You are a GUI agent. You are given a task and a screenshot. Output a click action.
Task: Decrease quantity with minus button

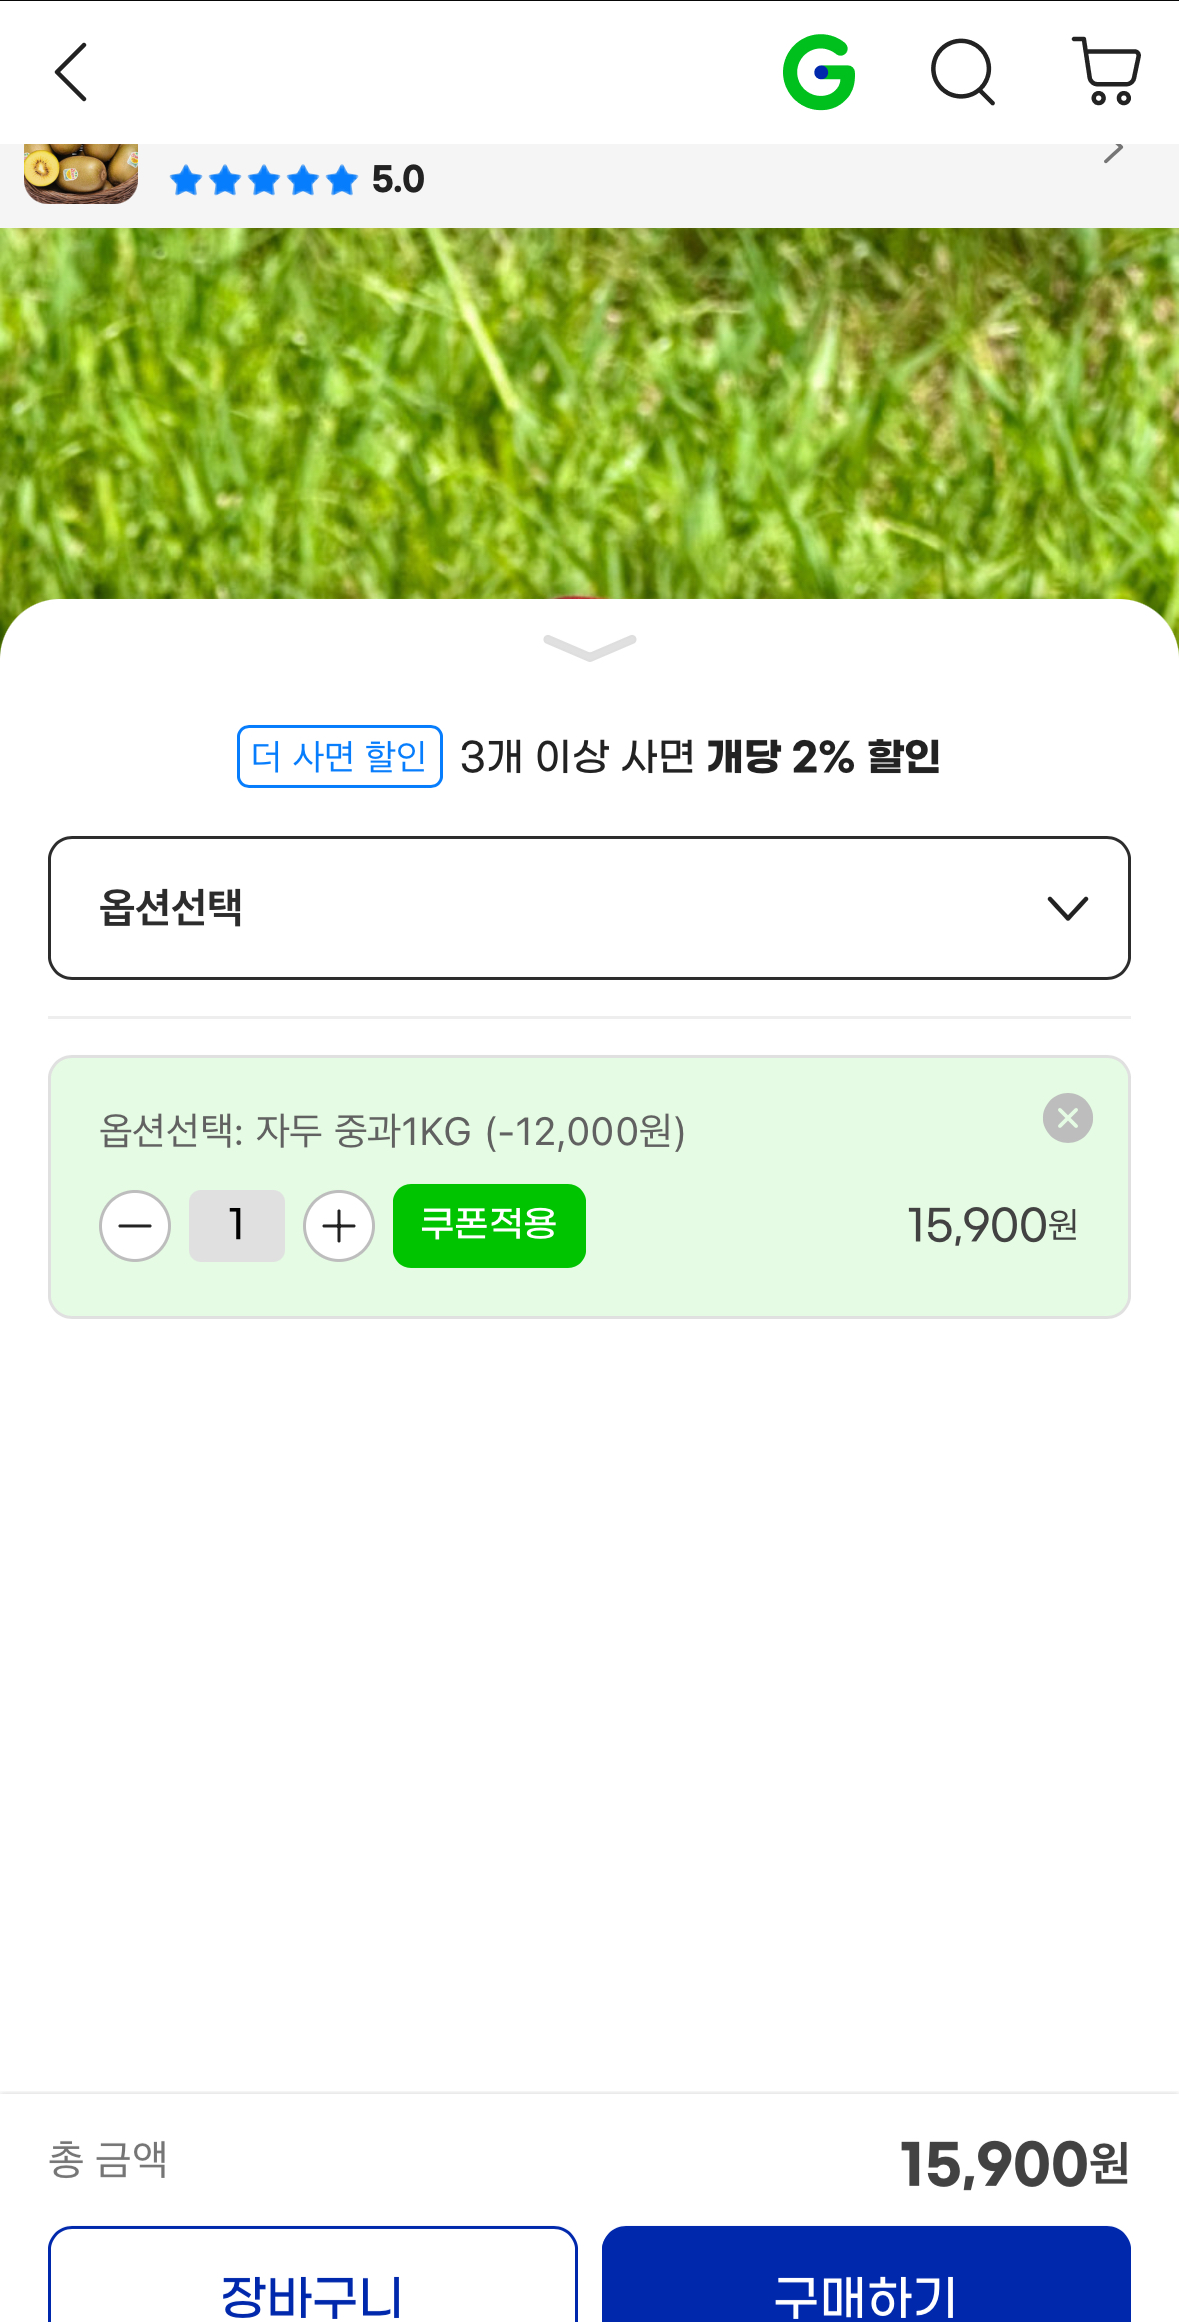click(135, 1226)
